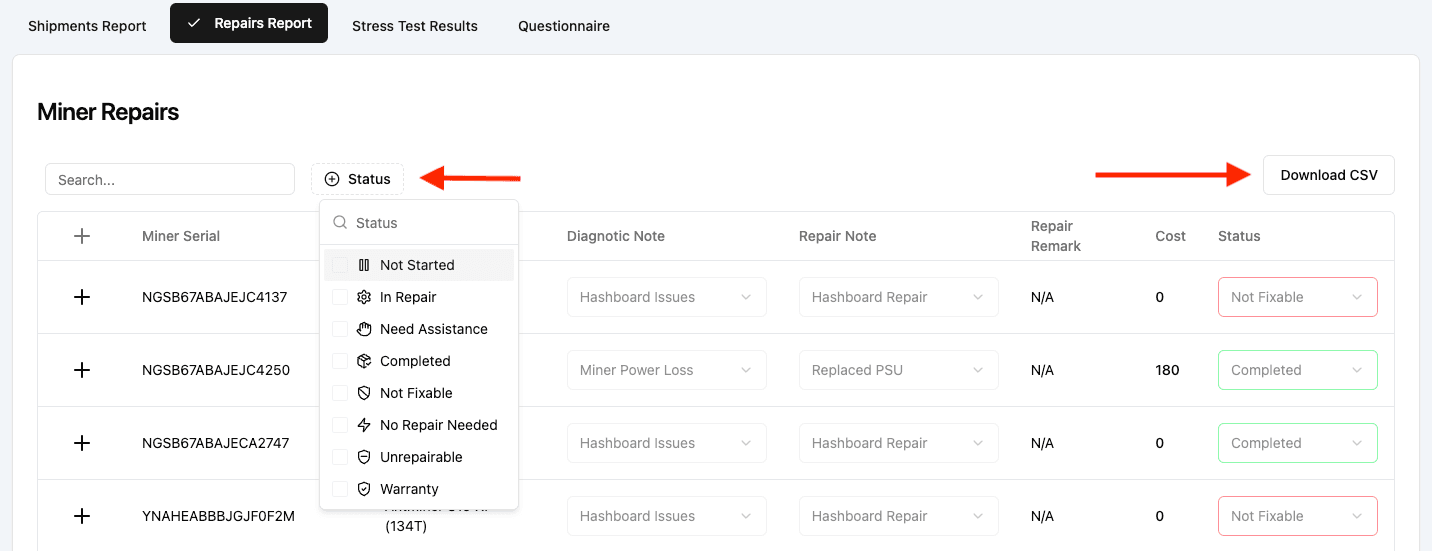
Task: Click the lightning bolt icon for No Repair Needed
Action: (x=364, y=425)
